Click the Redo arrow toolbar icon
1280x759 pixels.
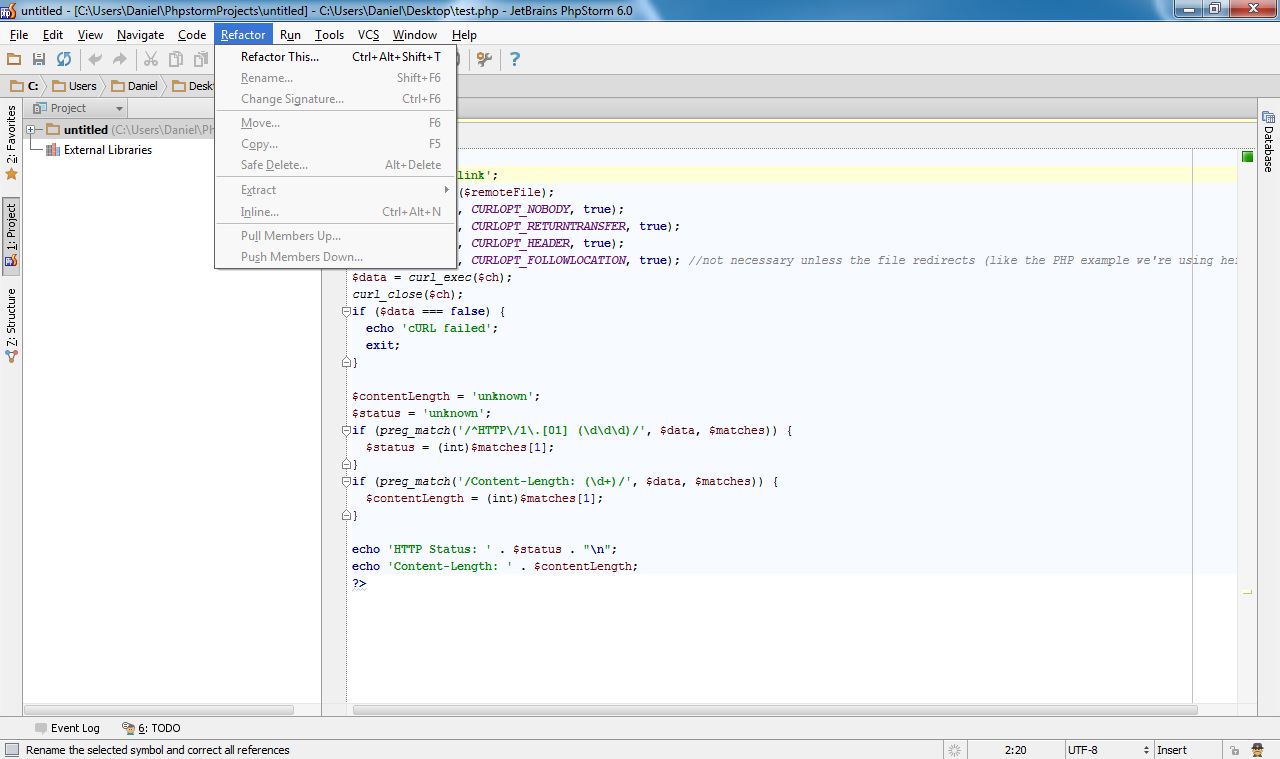[120, 60]
